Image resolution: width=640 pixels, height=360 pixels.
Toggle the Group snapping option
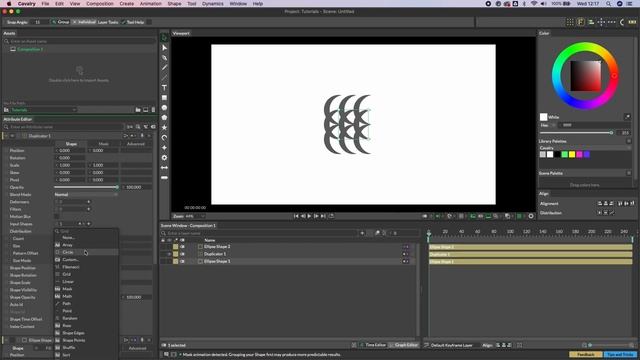(60, 22)
